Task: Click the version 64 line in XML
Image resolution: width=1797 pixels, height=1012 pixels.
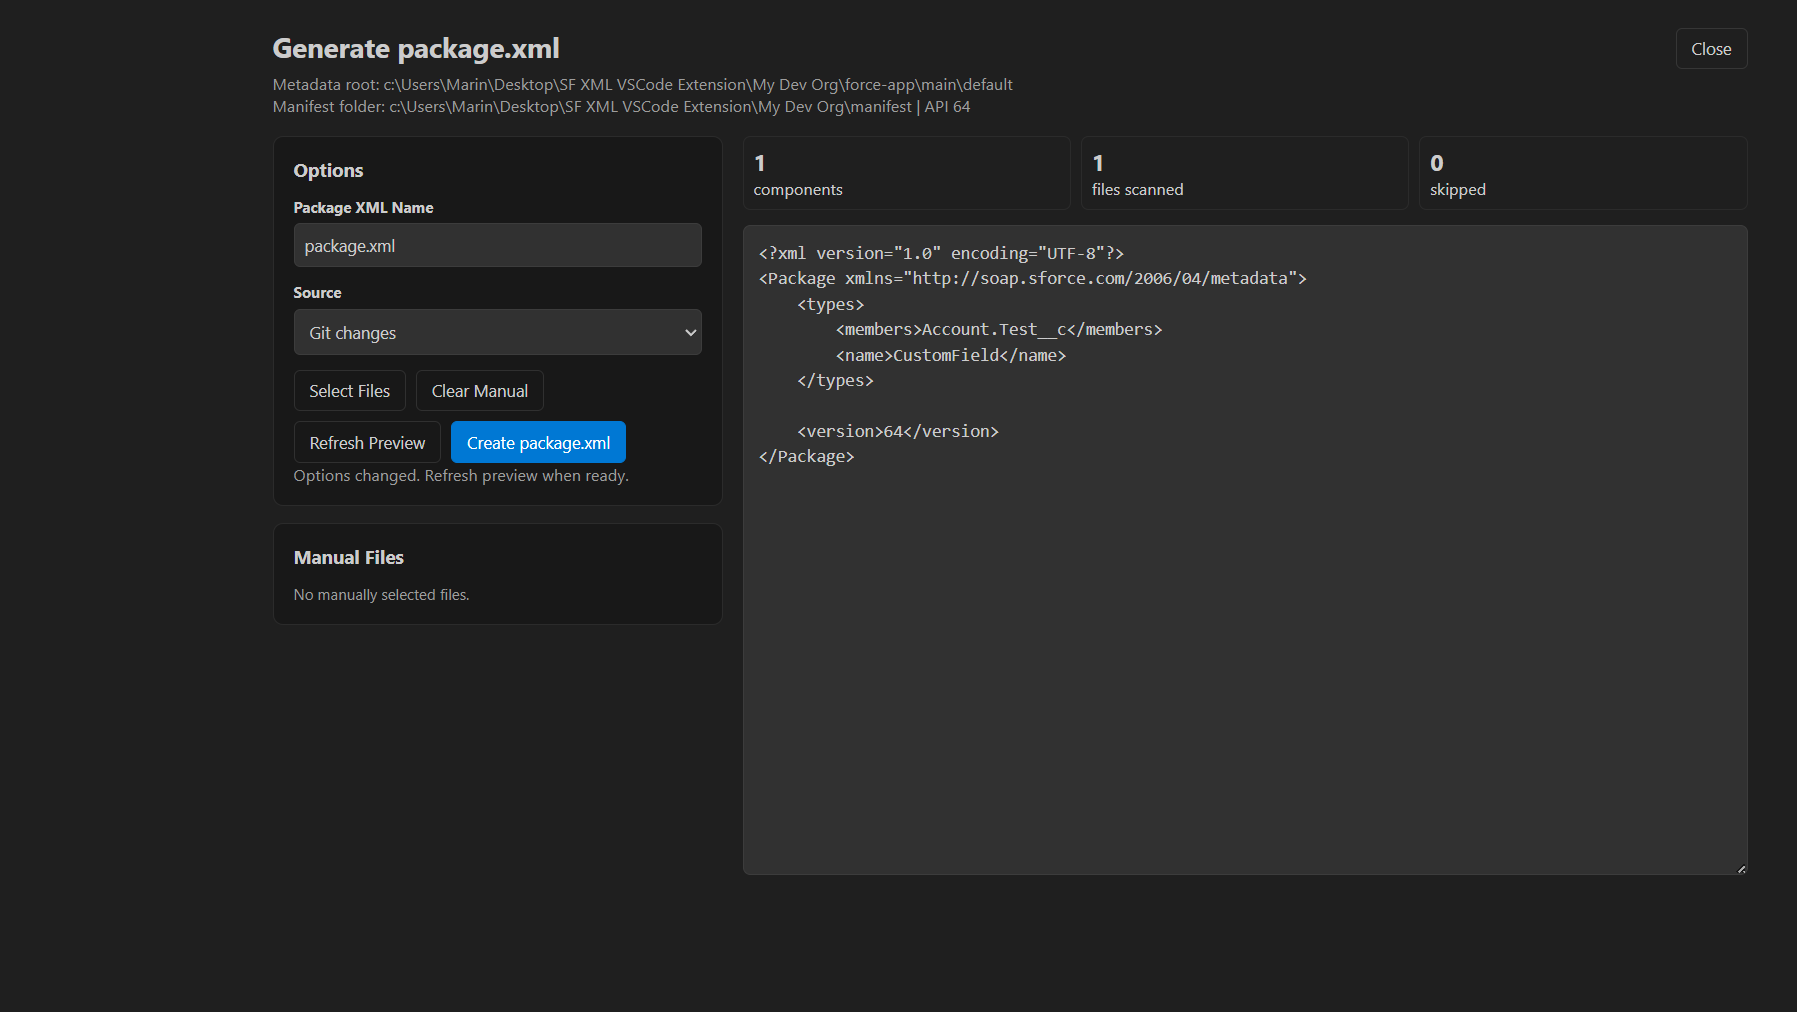Action: [897, 431]
